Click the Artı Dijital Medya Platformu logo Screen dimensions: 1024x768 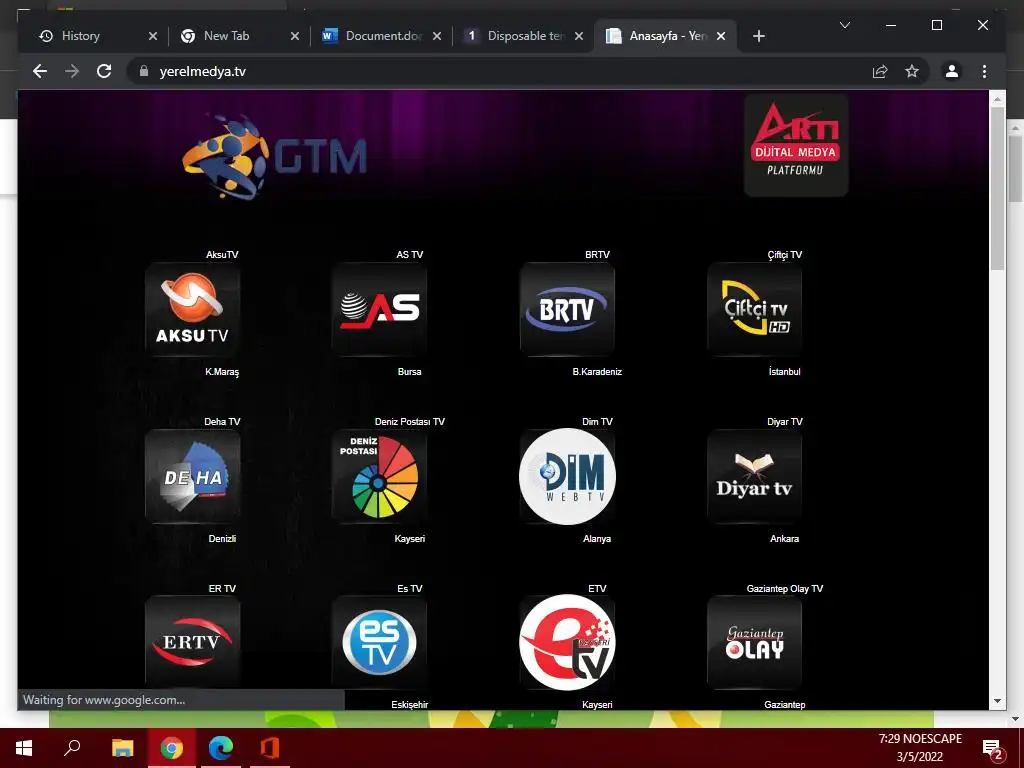tap(796, 145)
